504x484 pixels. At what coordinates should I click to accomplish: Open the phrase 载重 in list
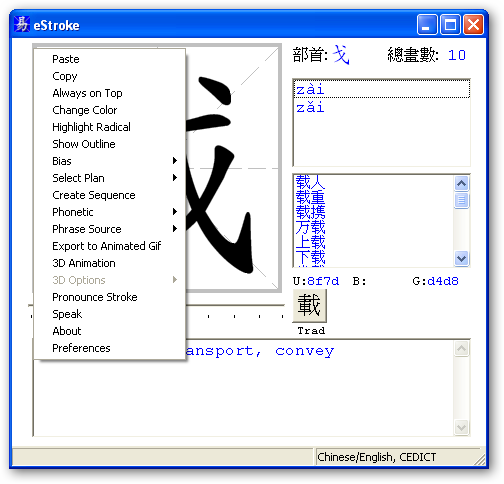coord(310,197)
